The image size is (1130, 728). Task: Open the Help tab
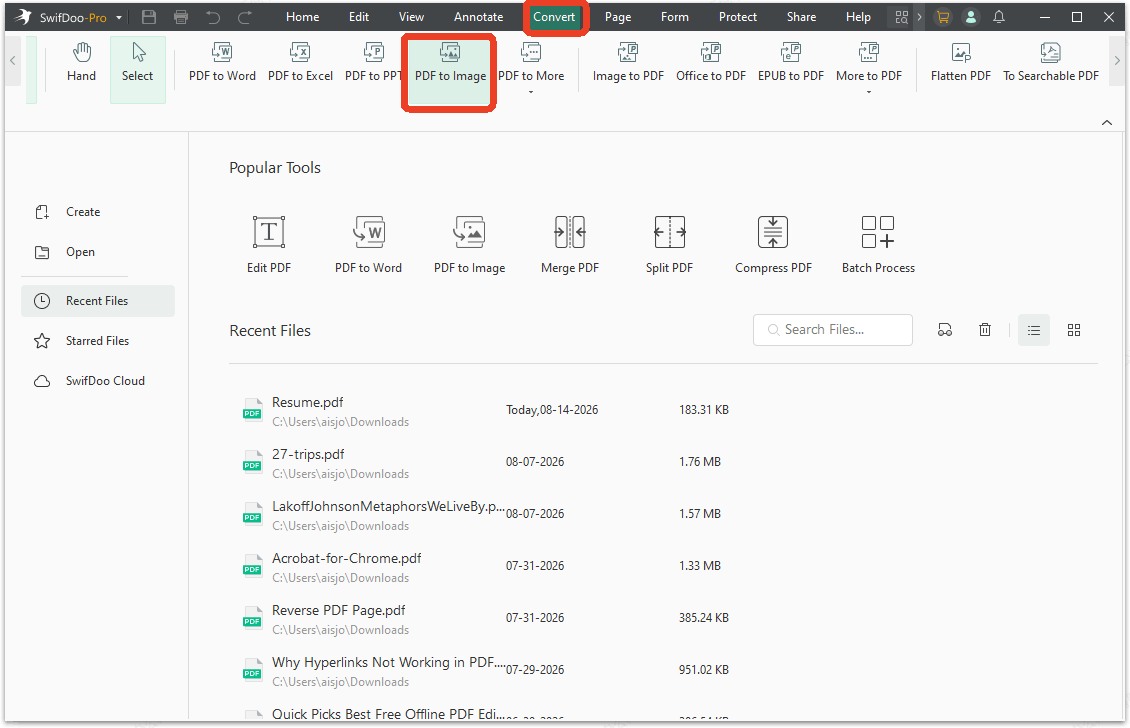858,17
